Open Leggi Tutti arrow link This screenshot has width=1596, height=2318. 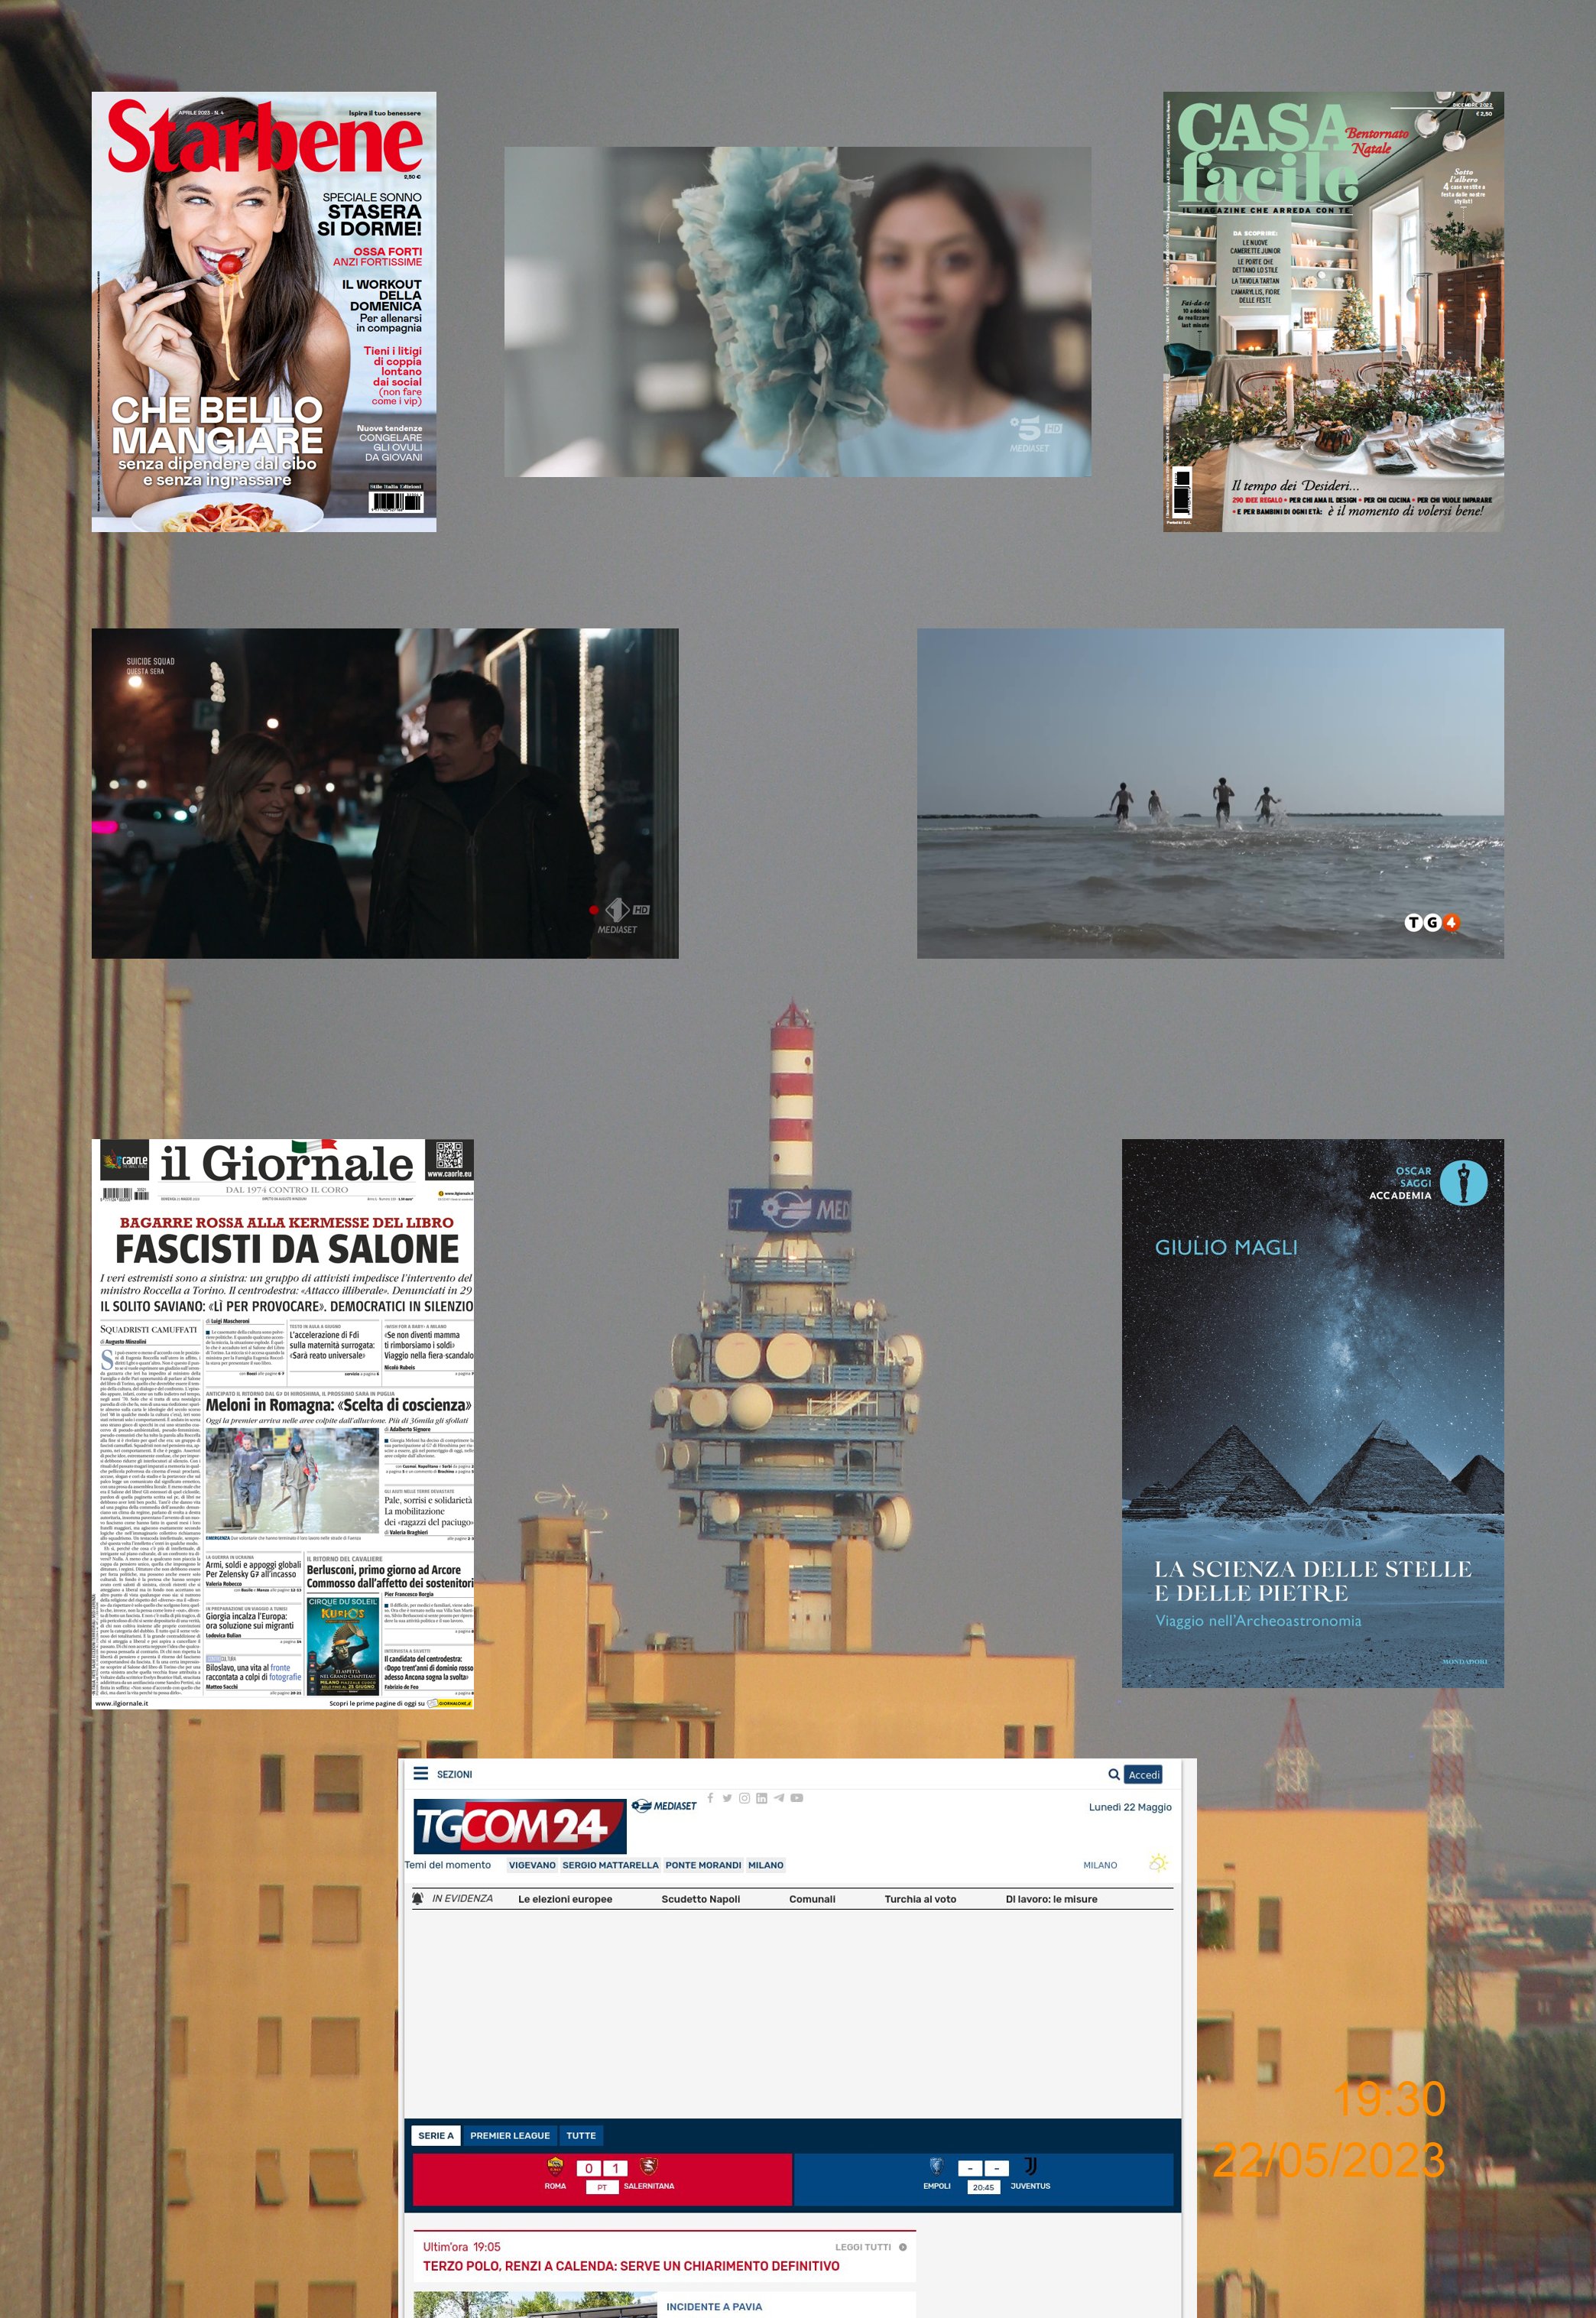[x=902, y=2247]
